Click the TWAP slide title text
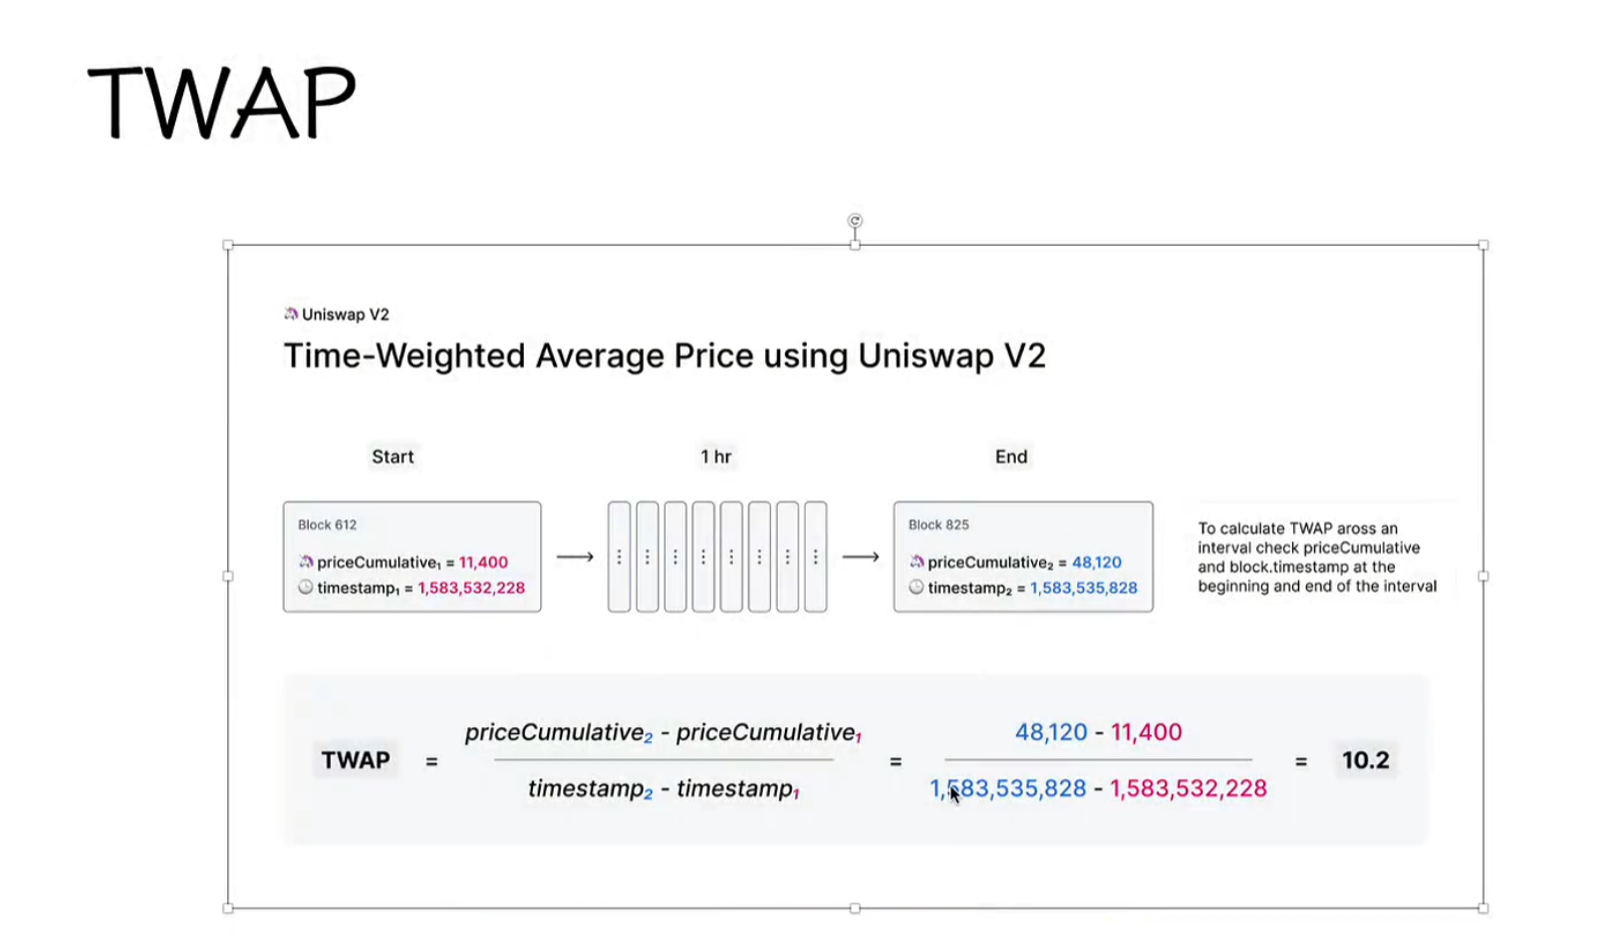The height and width of the screenshot is (950, 1597). click(x=222, y=102)
